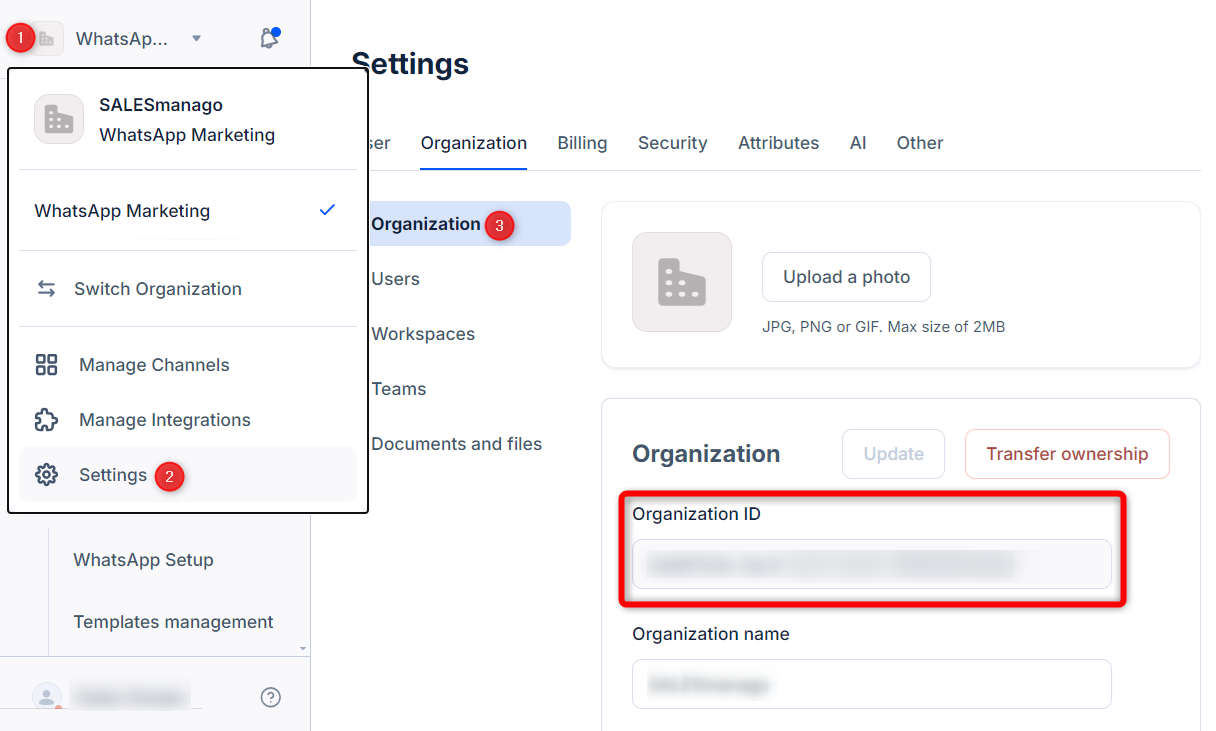Switch to the Billing tab
The image size is (1216, 731).
(582, 143)
